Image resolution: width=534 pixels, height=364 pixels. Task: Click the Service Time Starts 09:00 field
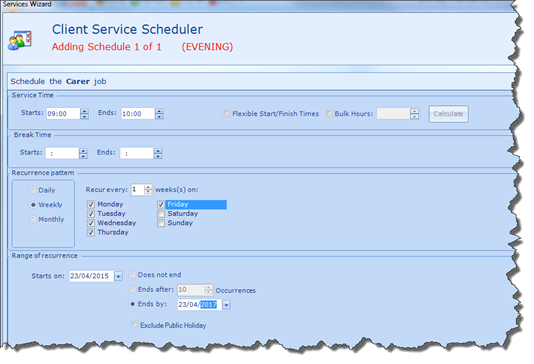[63, 114]
